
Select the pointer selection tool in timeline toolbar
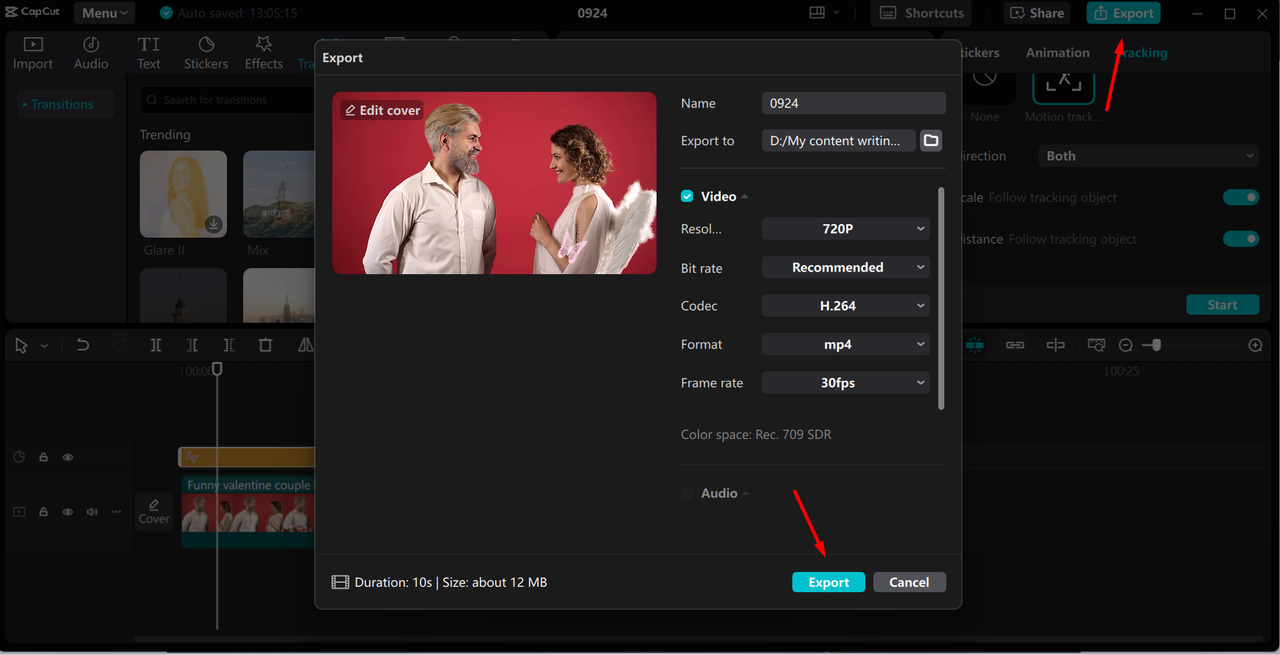[21, 345]
